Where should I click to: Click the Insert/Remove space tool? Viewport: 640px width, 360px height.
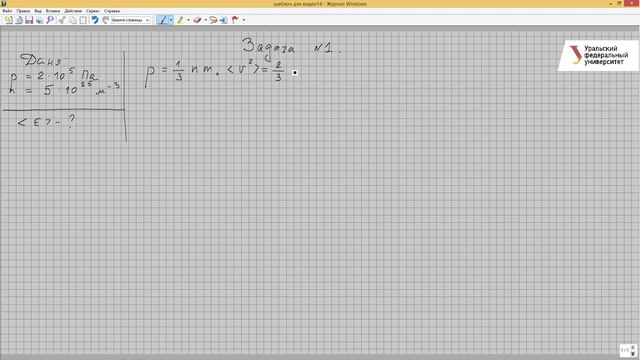tap(223, 20)
